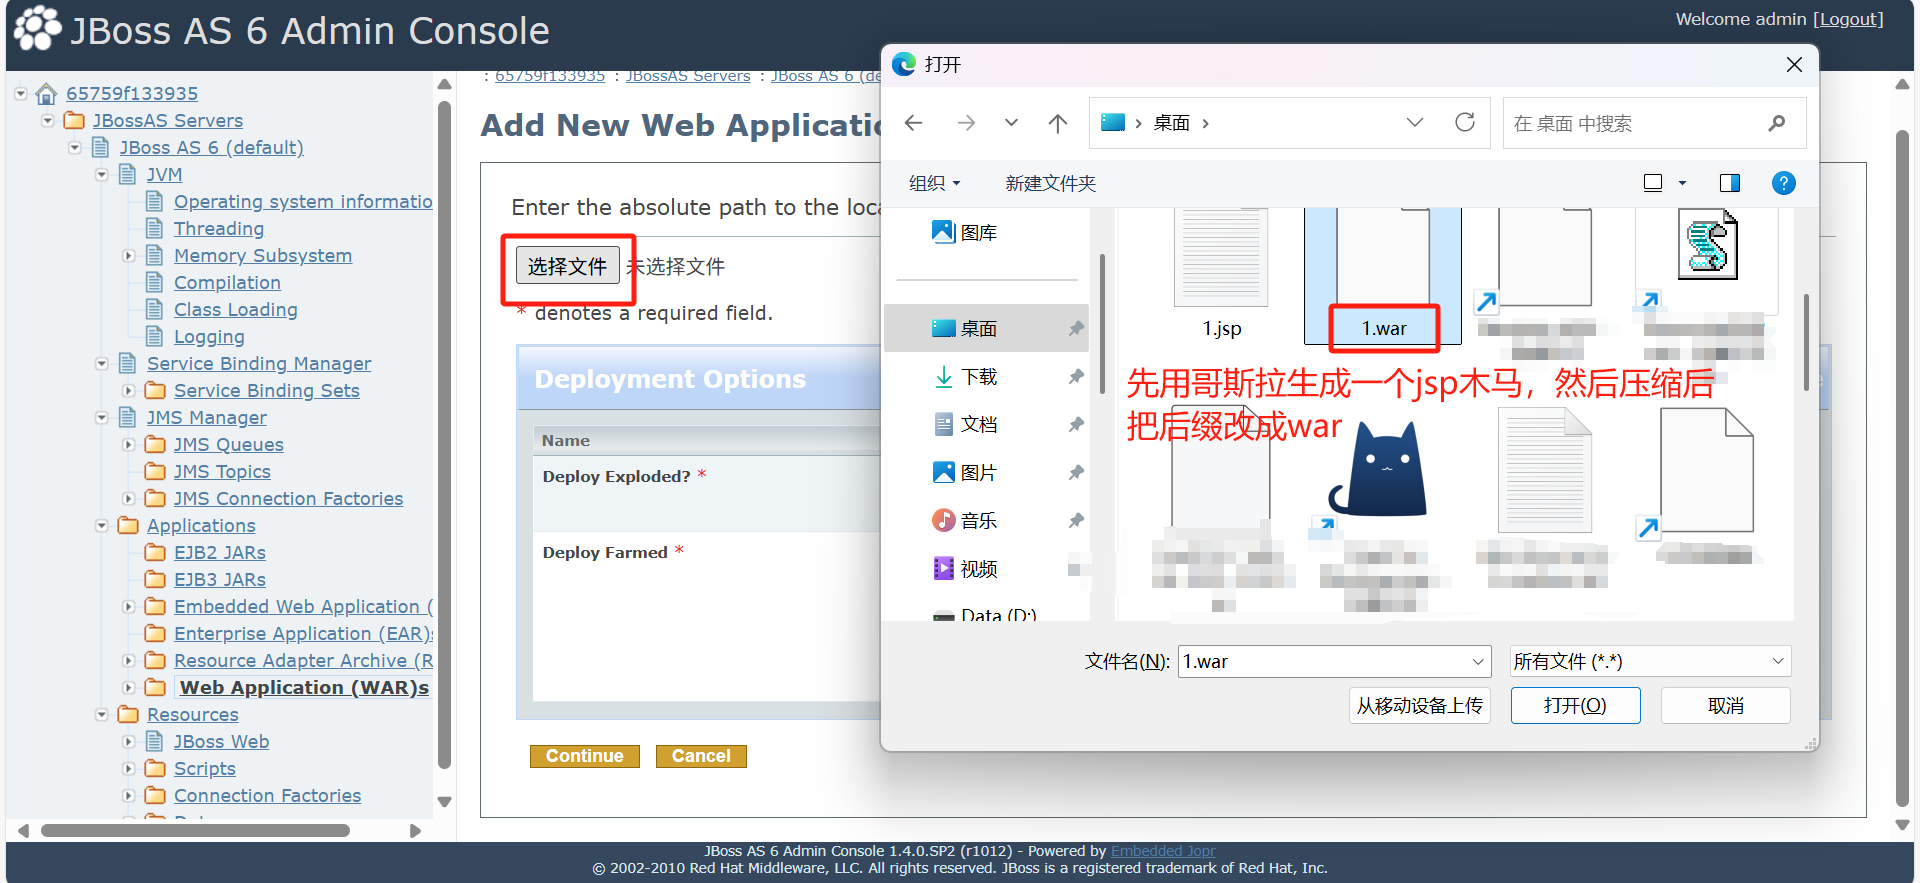Collapse the Applications tree node
The image size is (1920, 883).
102,525
